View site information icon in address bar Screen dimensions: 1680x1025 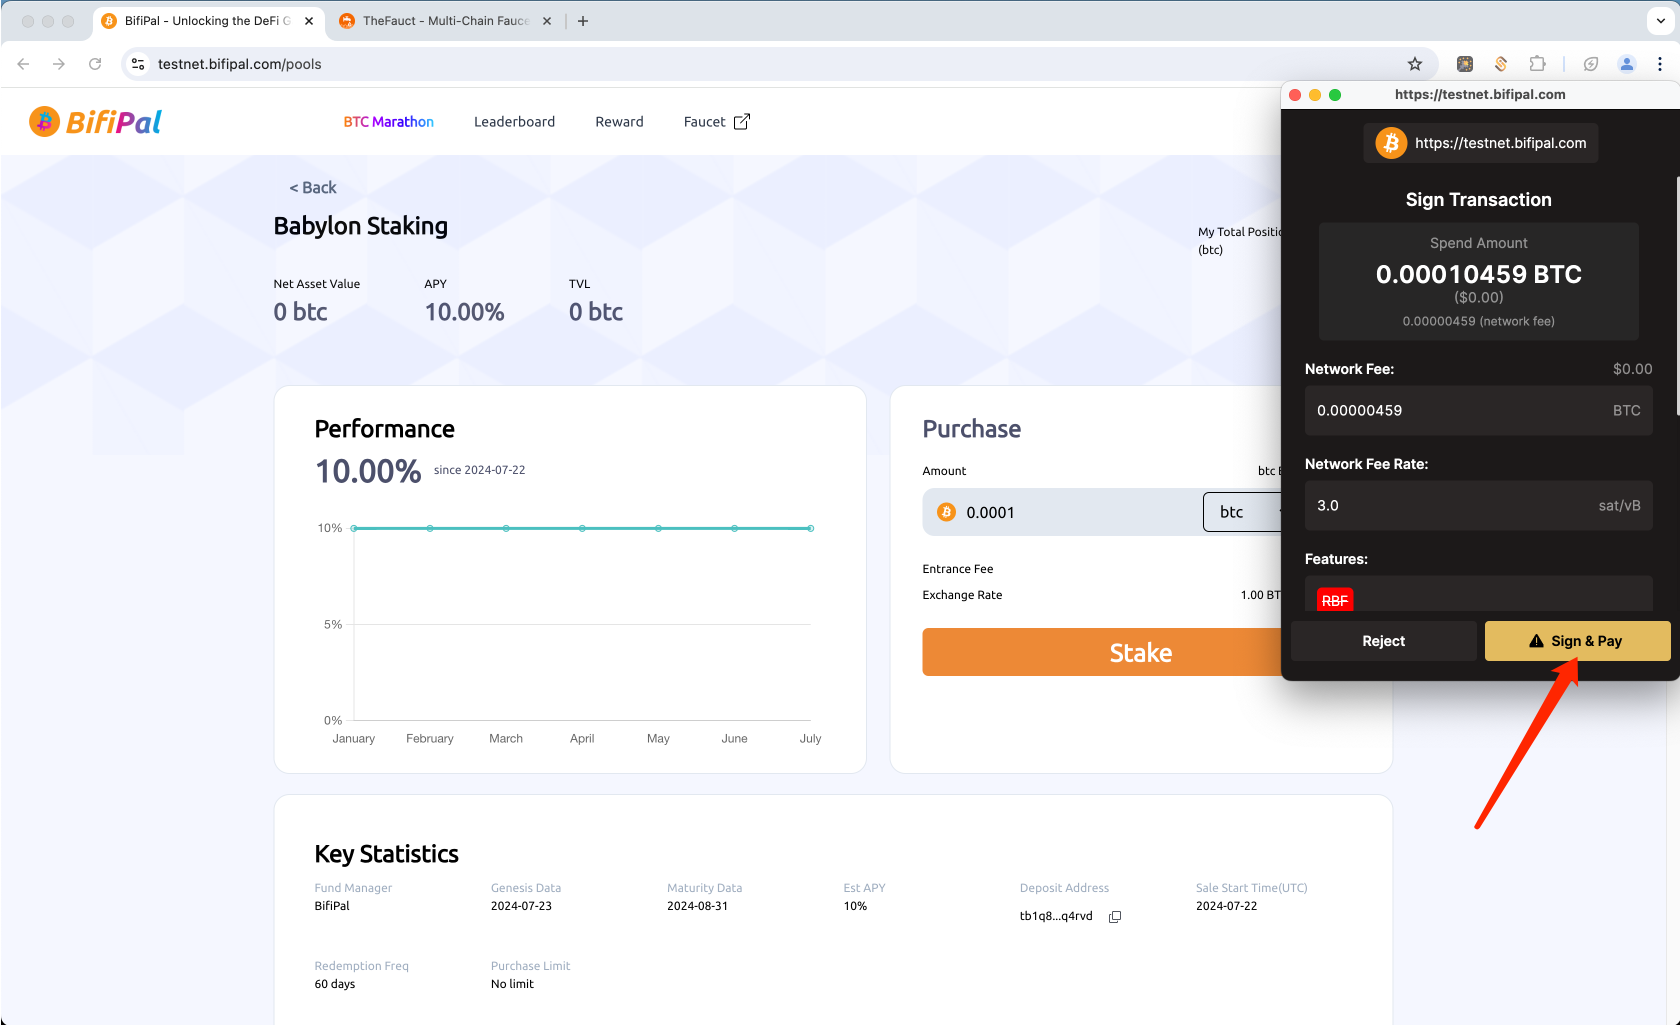tap(138, 64)
